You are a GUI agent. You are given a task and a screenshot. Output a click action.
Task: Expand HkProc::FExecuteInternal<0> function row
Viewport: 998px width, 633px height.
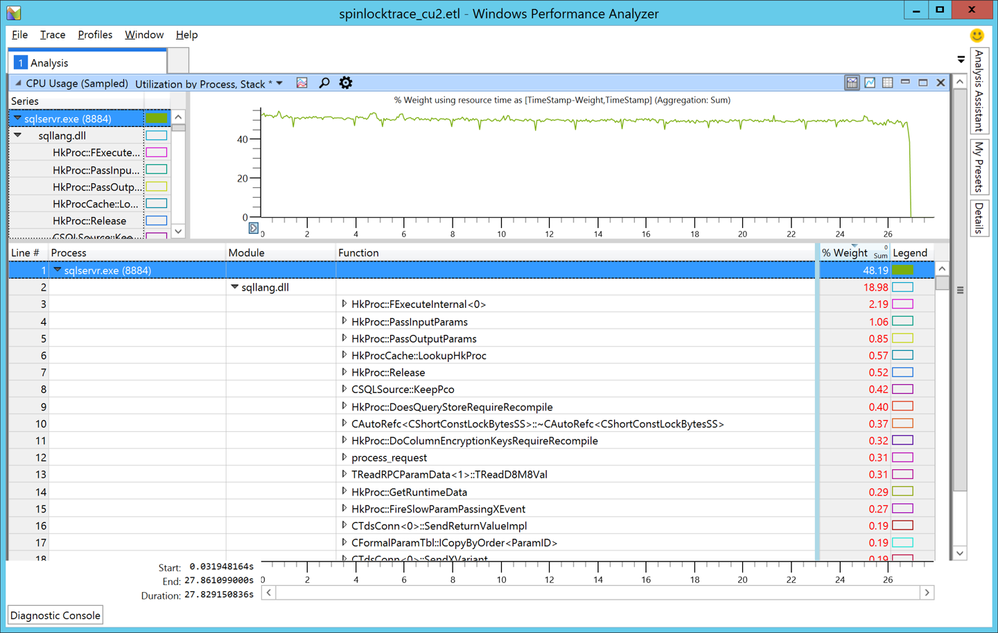pyautogui.click(x=344, y=304)
